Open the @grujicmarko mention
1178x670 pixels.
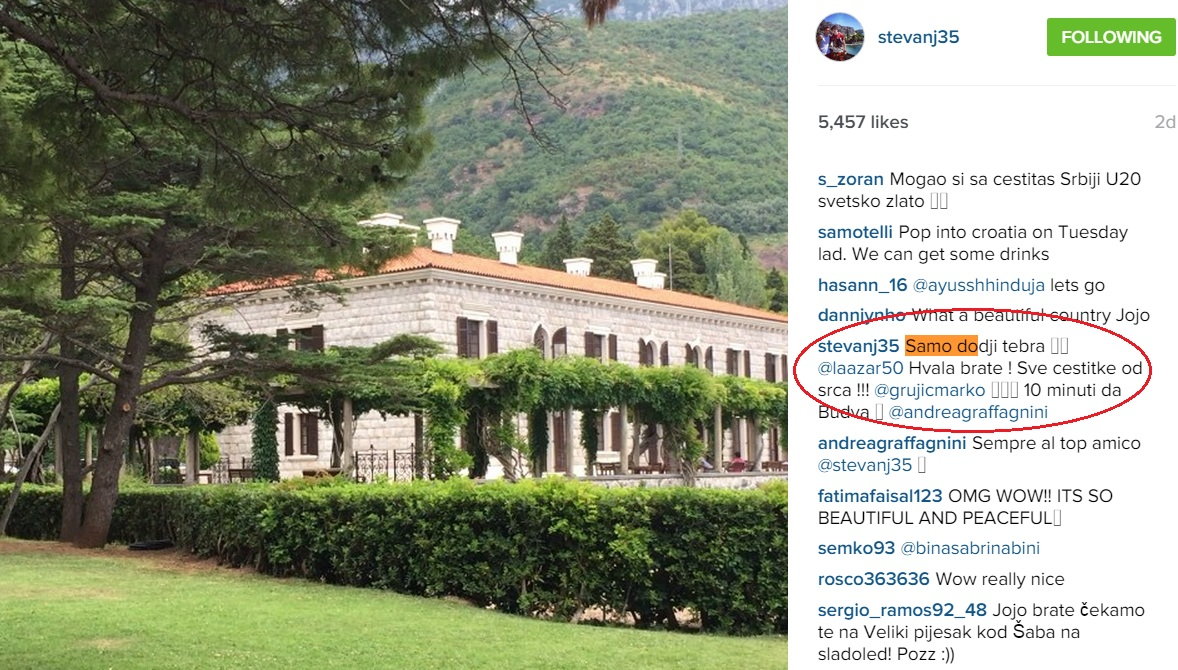click(929, 391)
